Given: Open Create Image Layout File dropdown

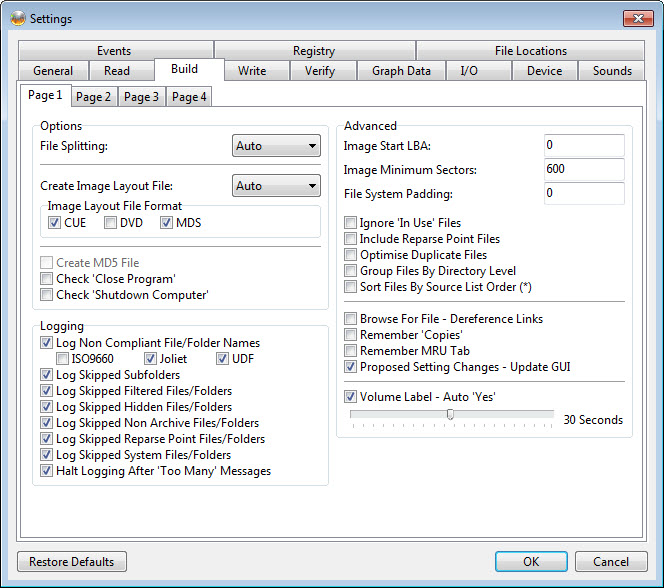Looking at the screenshot, I should click(276, 185).
